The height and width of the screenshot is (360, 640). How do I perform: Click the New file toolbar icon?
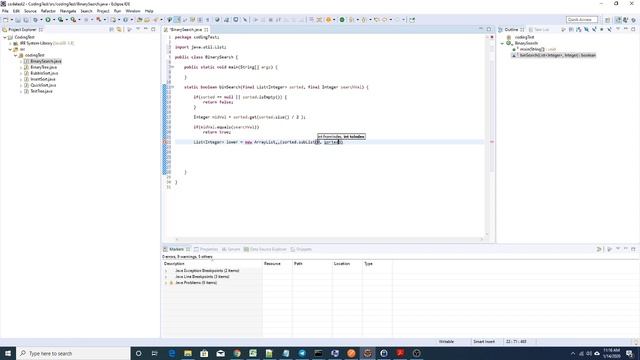pos(5,20)
